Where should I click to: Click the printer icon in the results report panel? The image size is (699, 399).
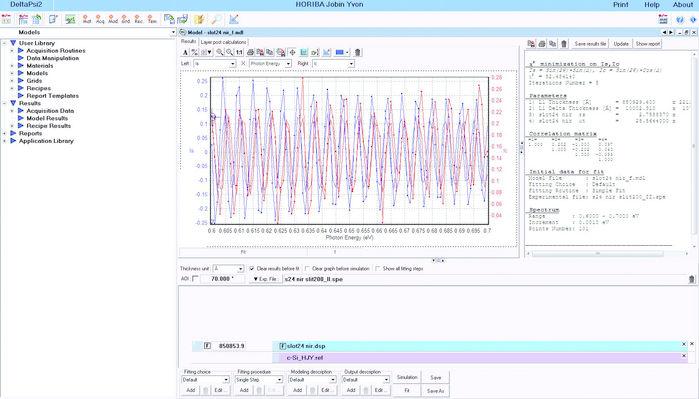tap(542, 44)
